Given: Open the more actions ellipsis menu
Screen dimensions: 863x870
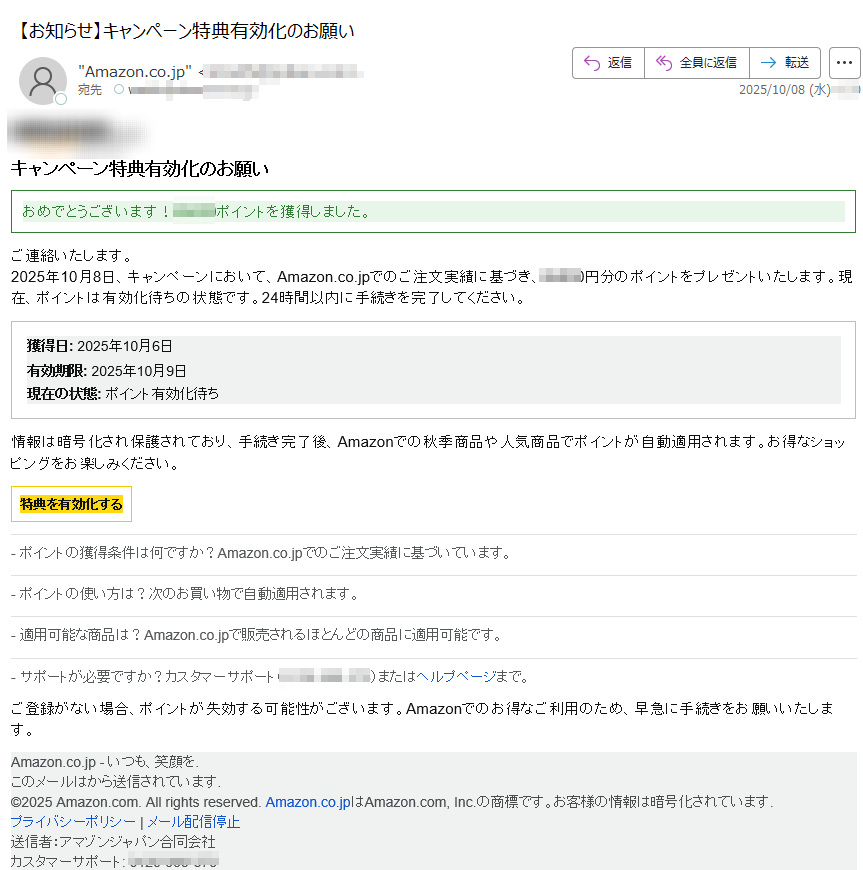Looking at the screenshot, I should (845, 62).
